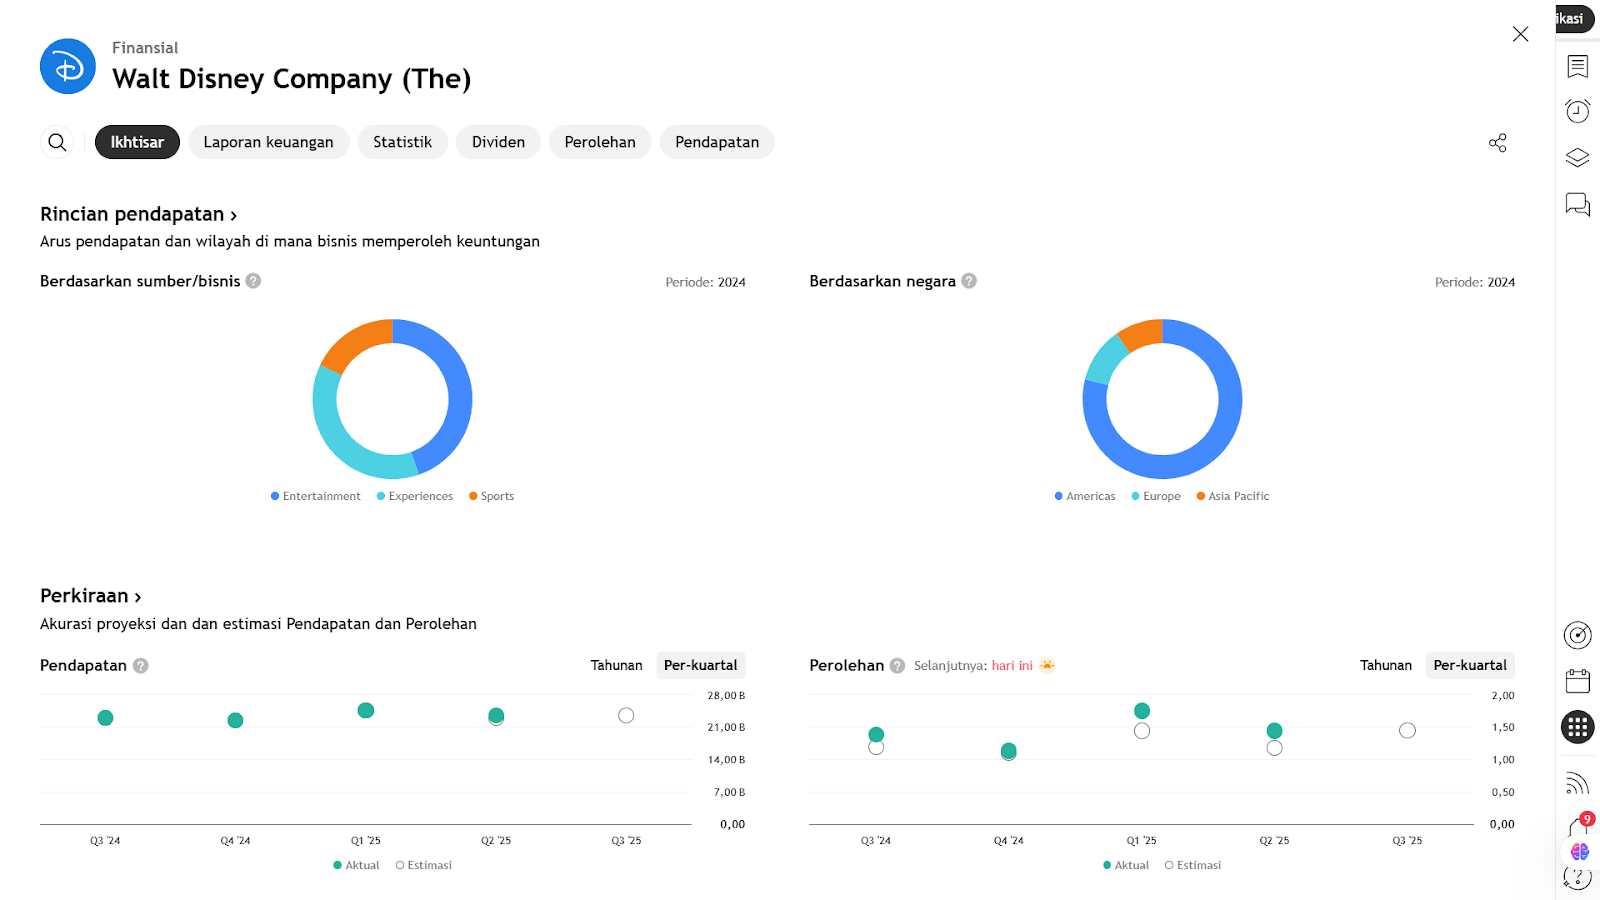Select Per-kuartal for Perolehan chart
The width and height of the screenshot is (1600, 900).
click(x=1469, y=665)
